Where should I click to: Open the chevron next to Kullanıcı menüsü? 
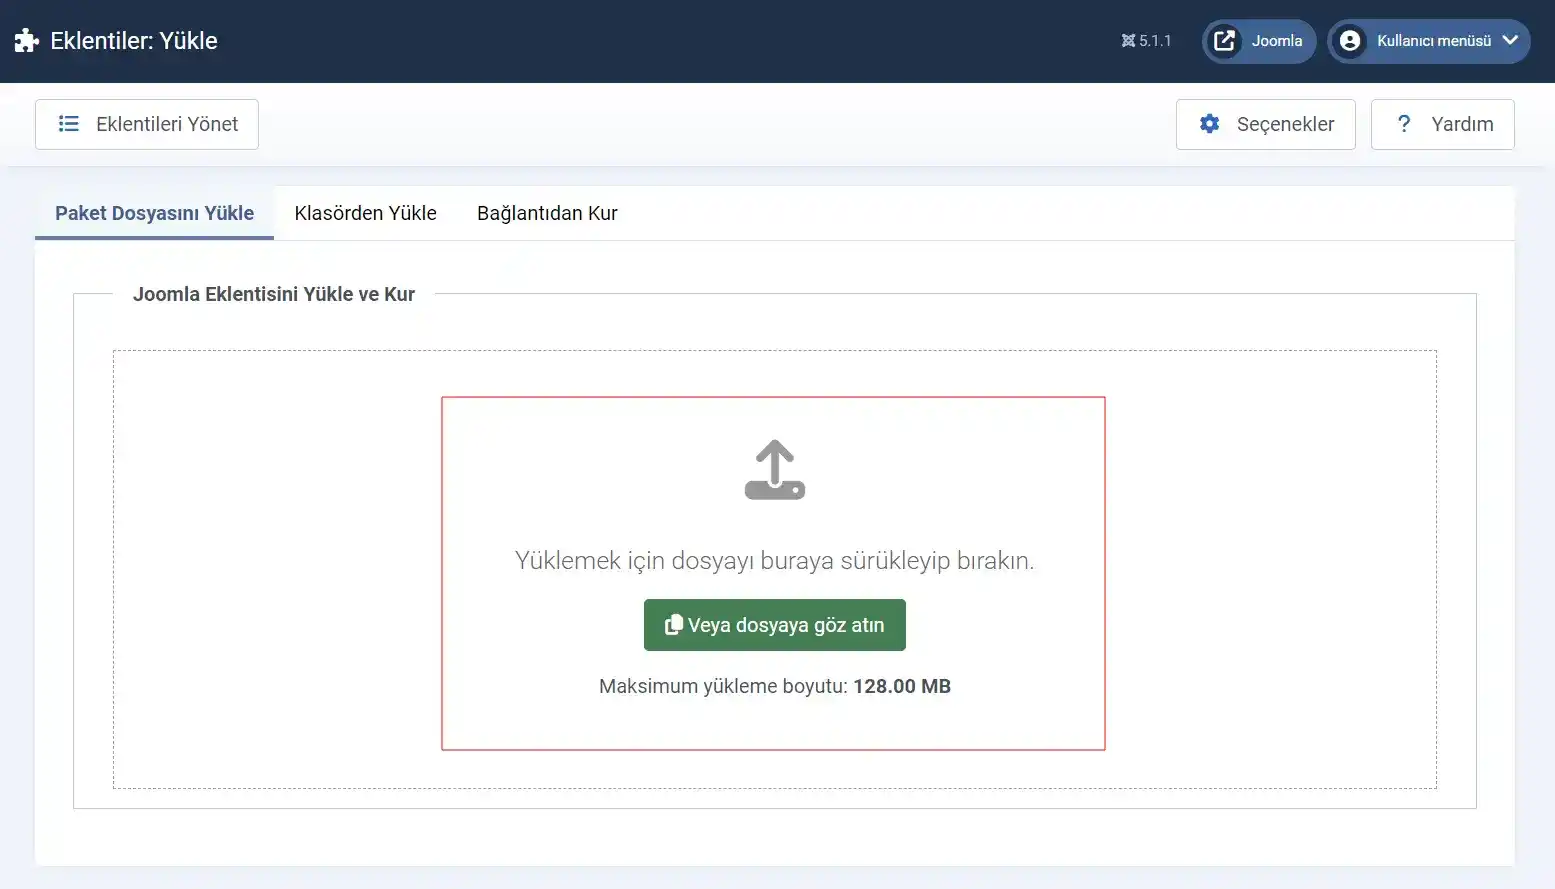tap(1508, 41)
